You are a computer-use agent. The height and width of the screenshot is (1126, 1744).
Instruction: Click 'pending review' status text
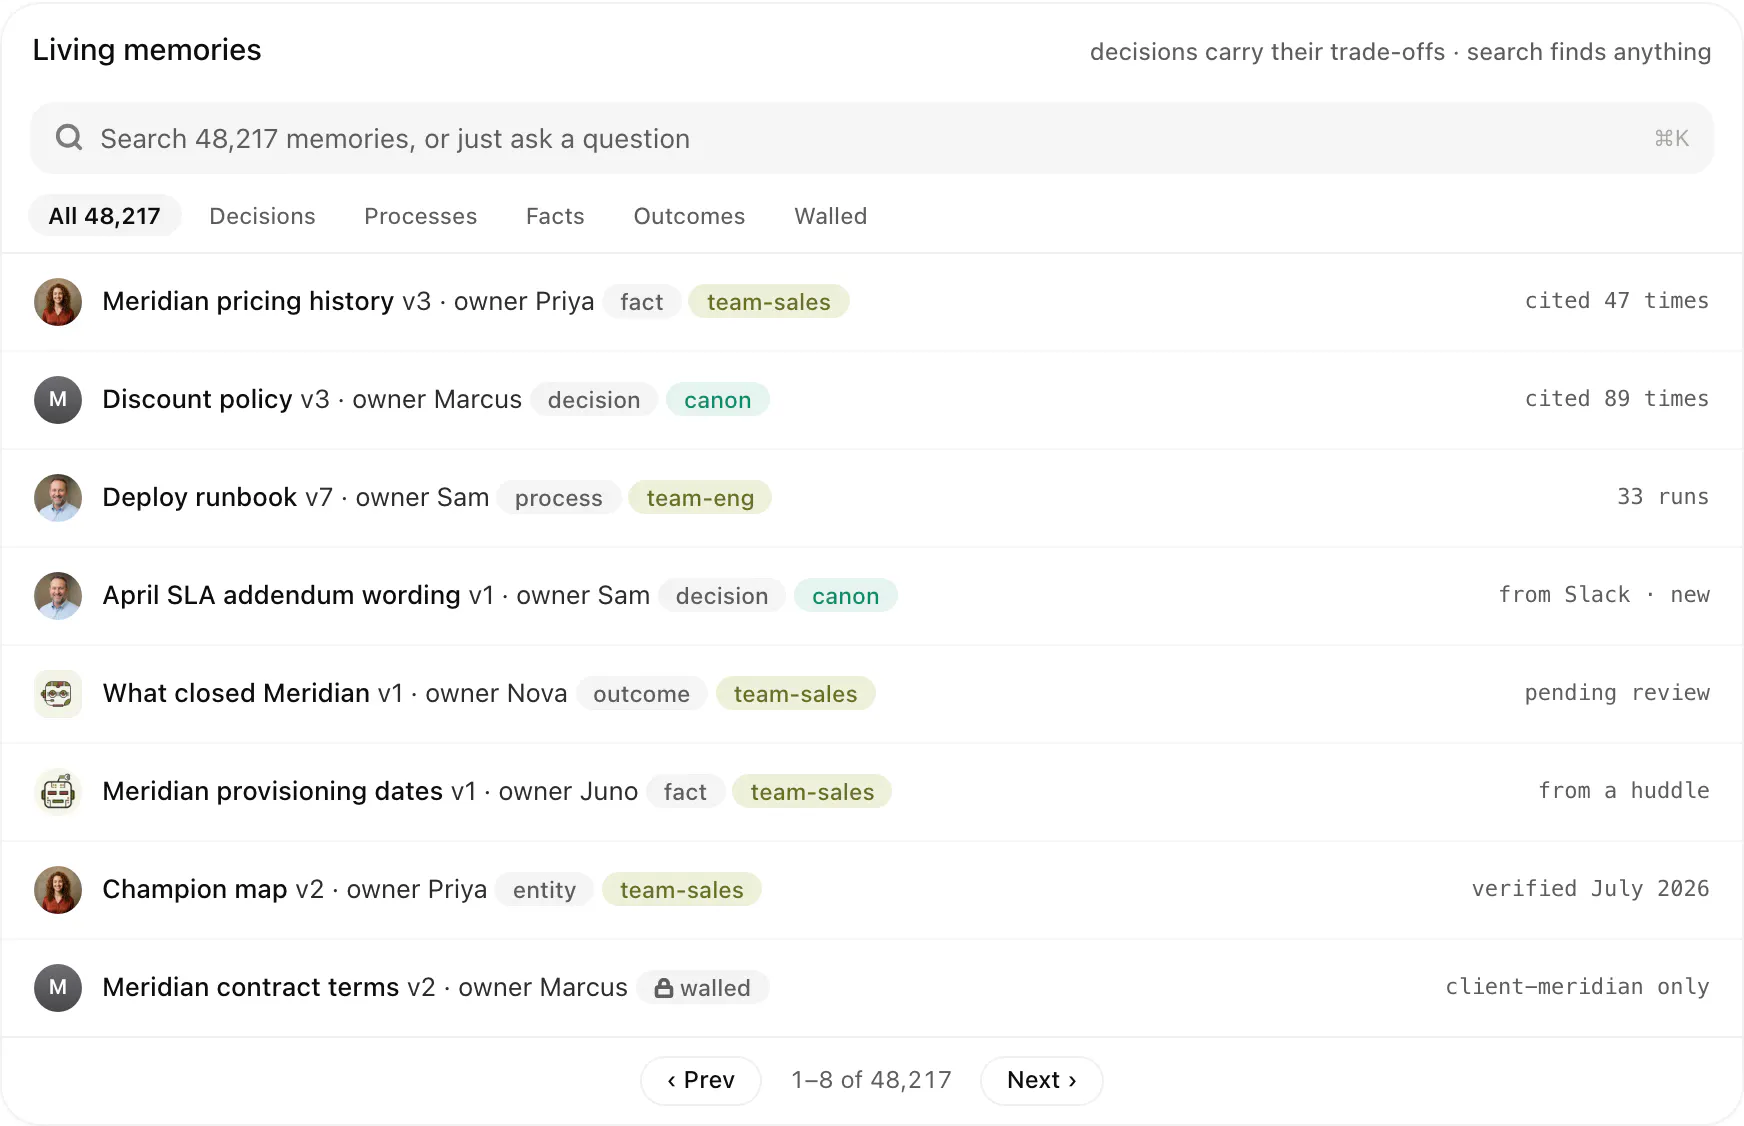tap(1617, 693)
